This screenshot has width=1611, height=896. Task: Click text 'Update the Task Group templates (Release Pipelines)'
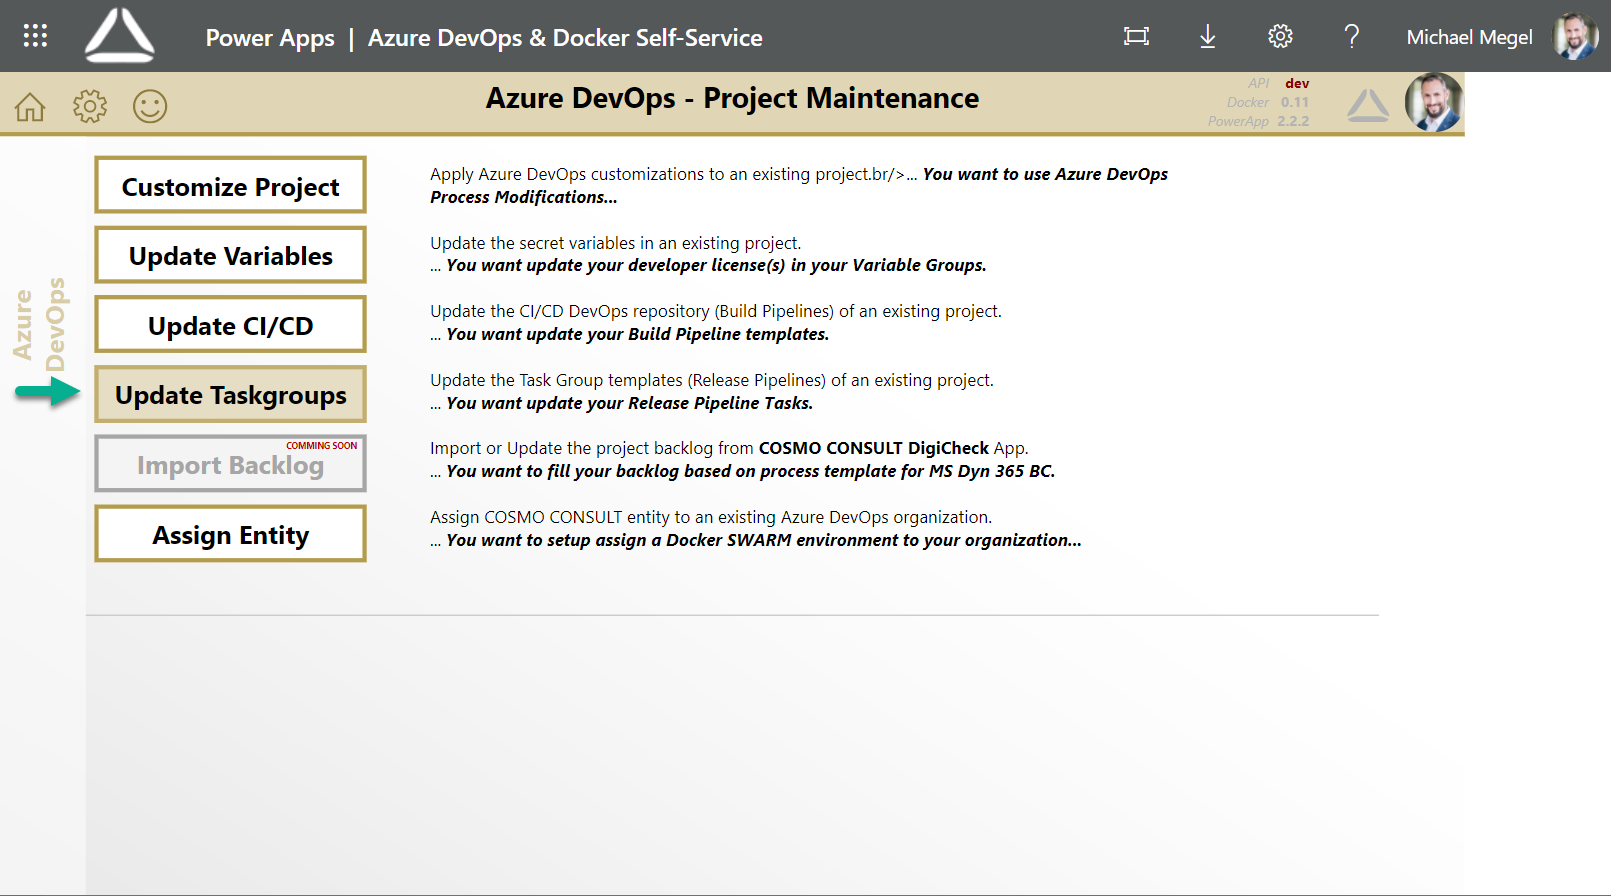pos(628,380)
